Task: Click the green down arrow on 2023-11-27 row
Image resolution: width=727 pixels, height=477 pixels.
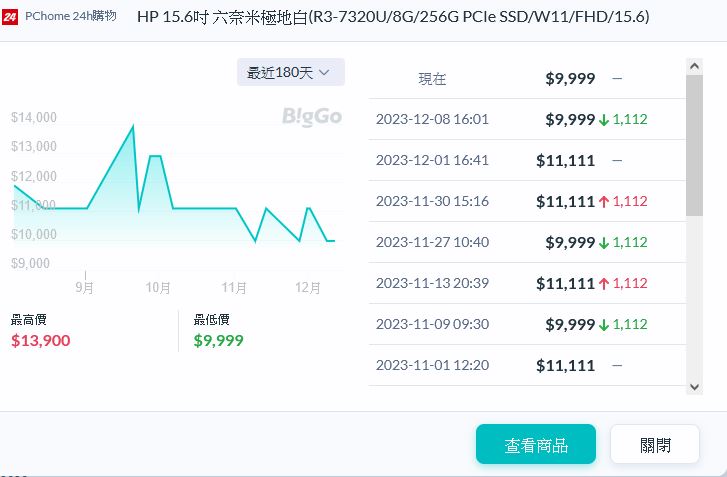Action: (x=604, y=243)
